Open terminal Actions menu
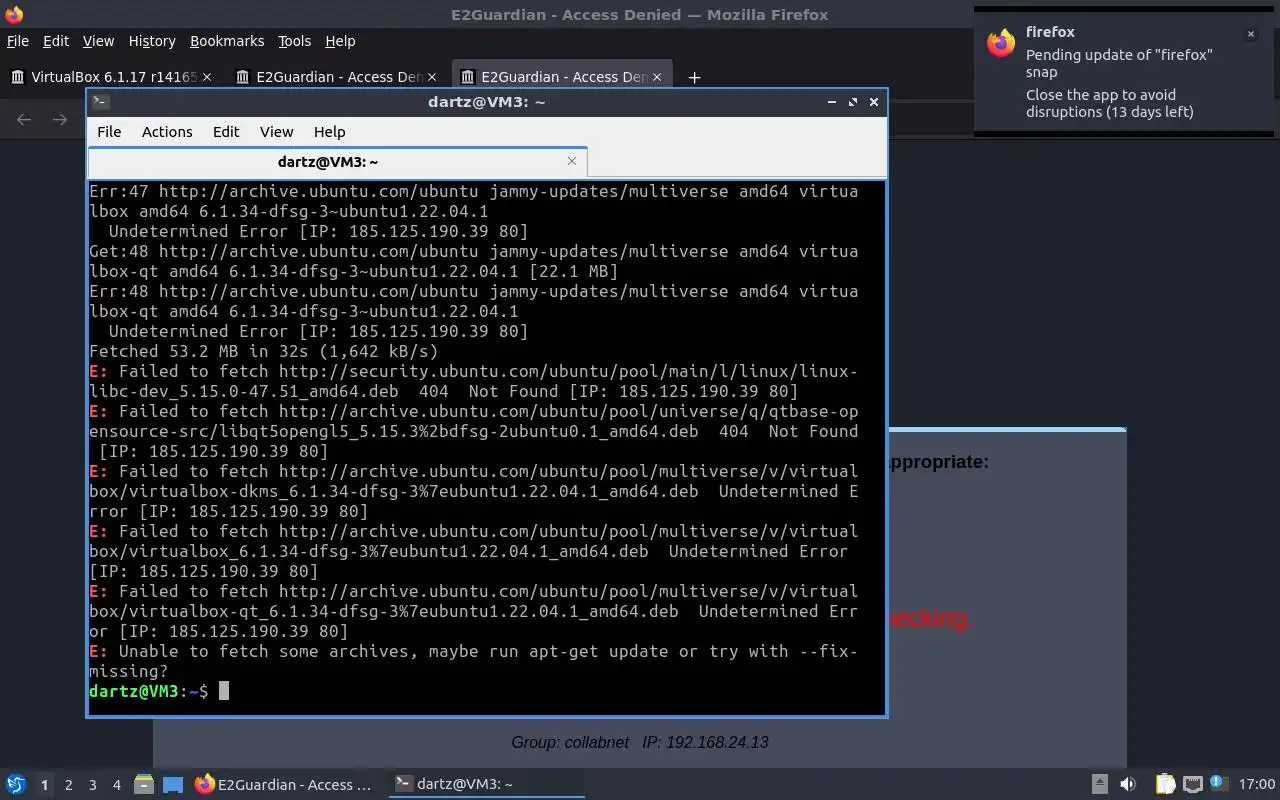This screenshot has width=1280, height=800. (x=167, y=132)
